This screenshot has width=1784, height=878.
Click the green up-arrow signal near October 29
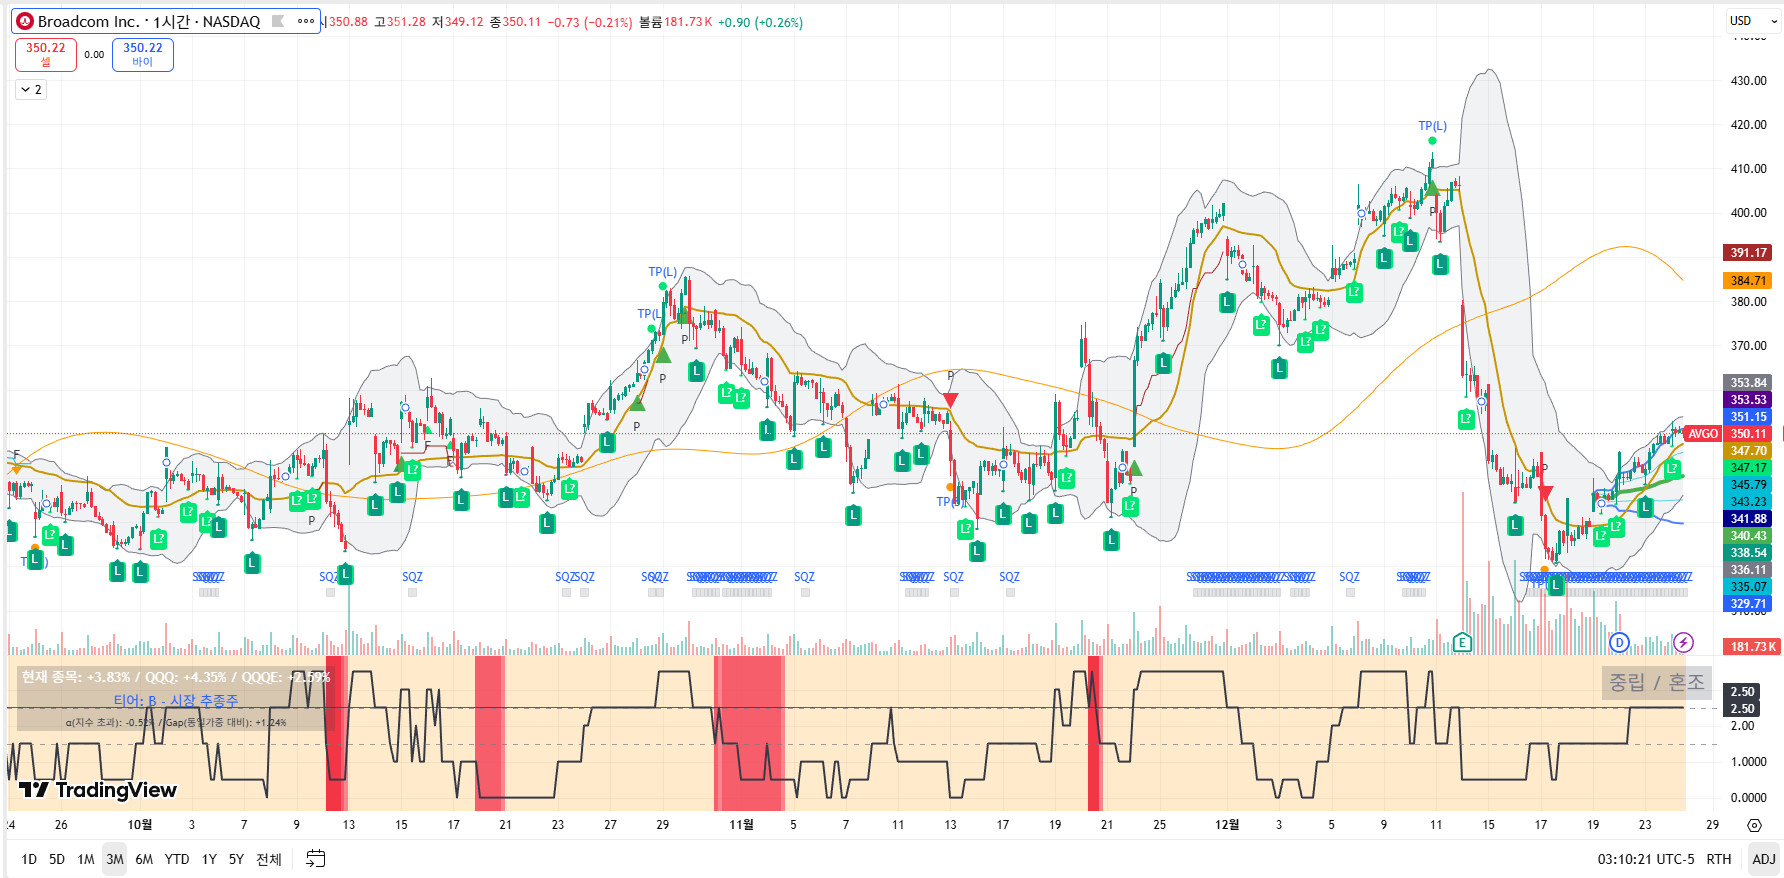662,355
